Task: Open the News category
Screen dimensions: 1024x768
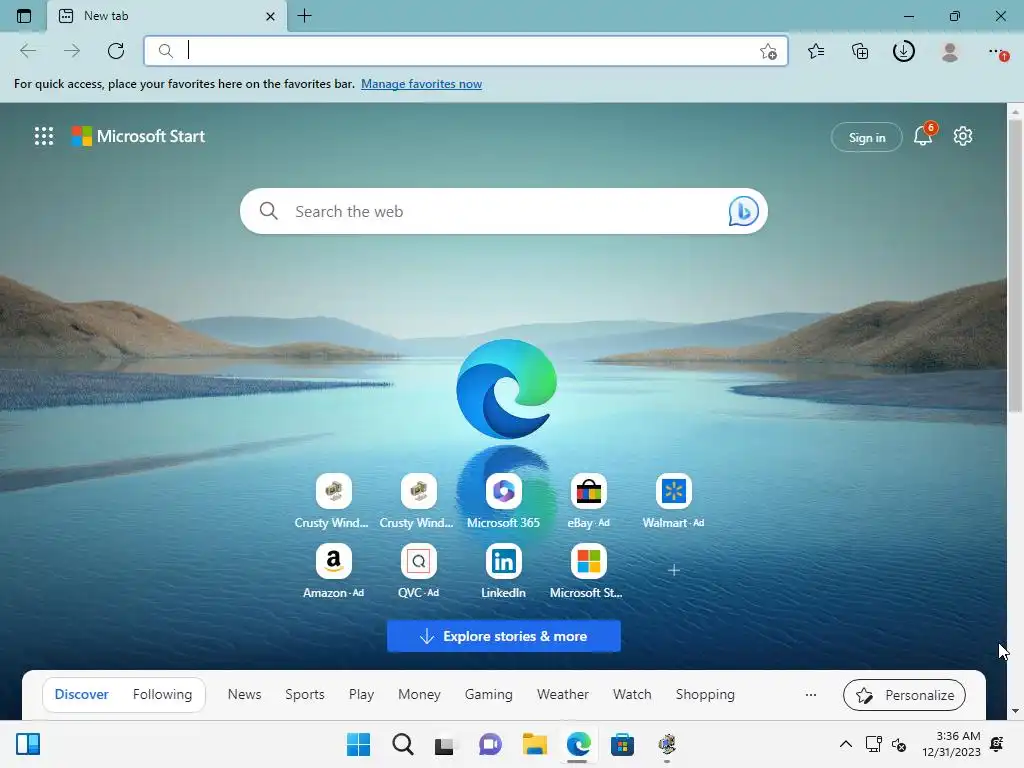Action: [x=244, y=694]
